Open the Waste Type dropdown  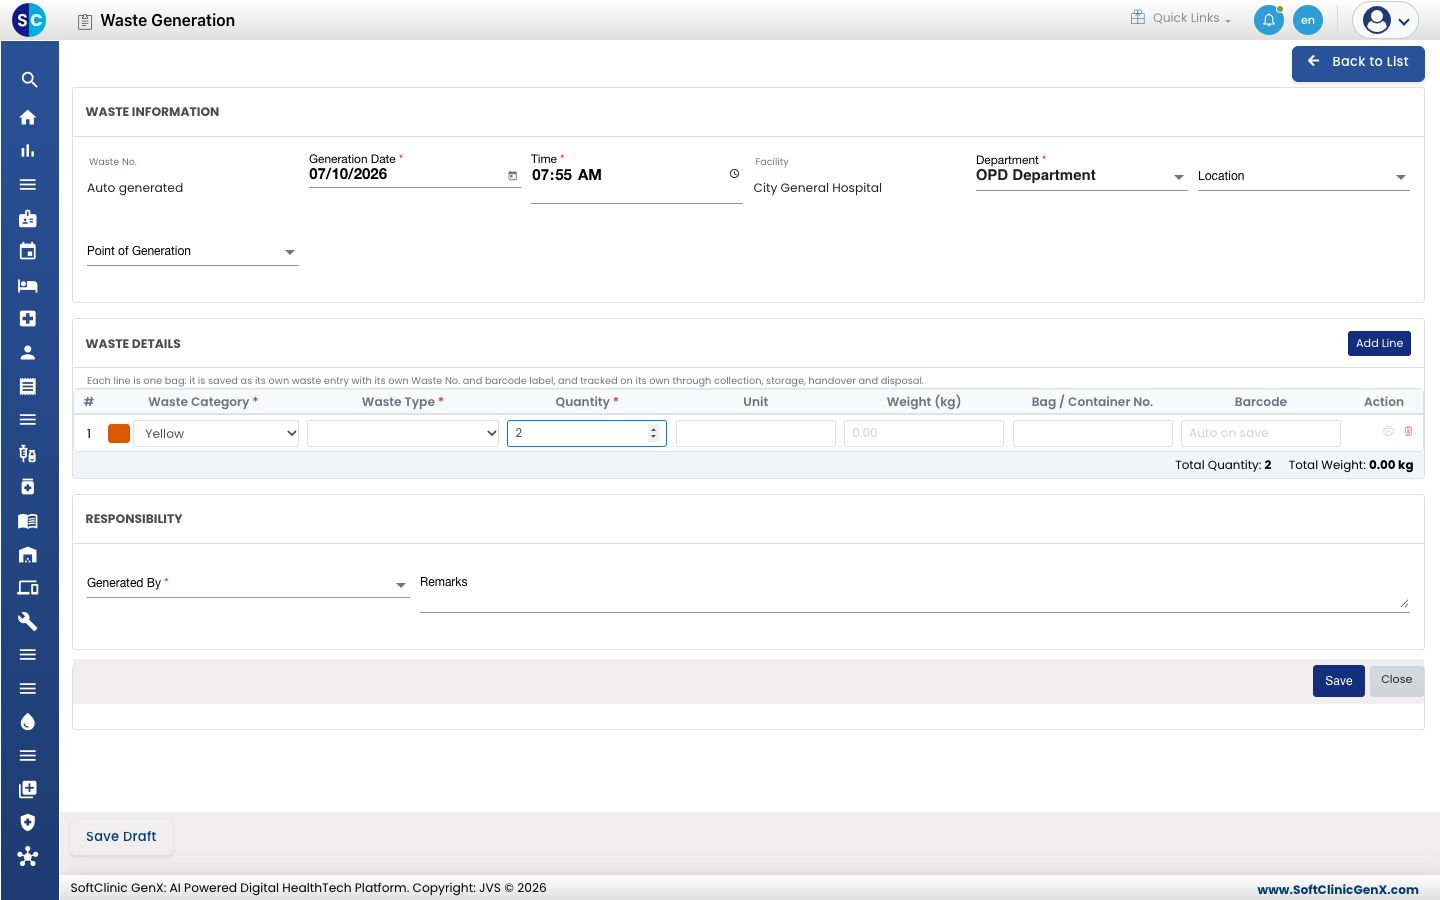coord(403,433)
